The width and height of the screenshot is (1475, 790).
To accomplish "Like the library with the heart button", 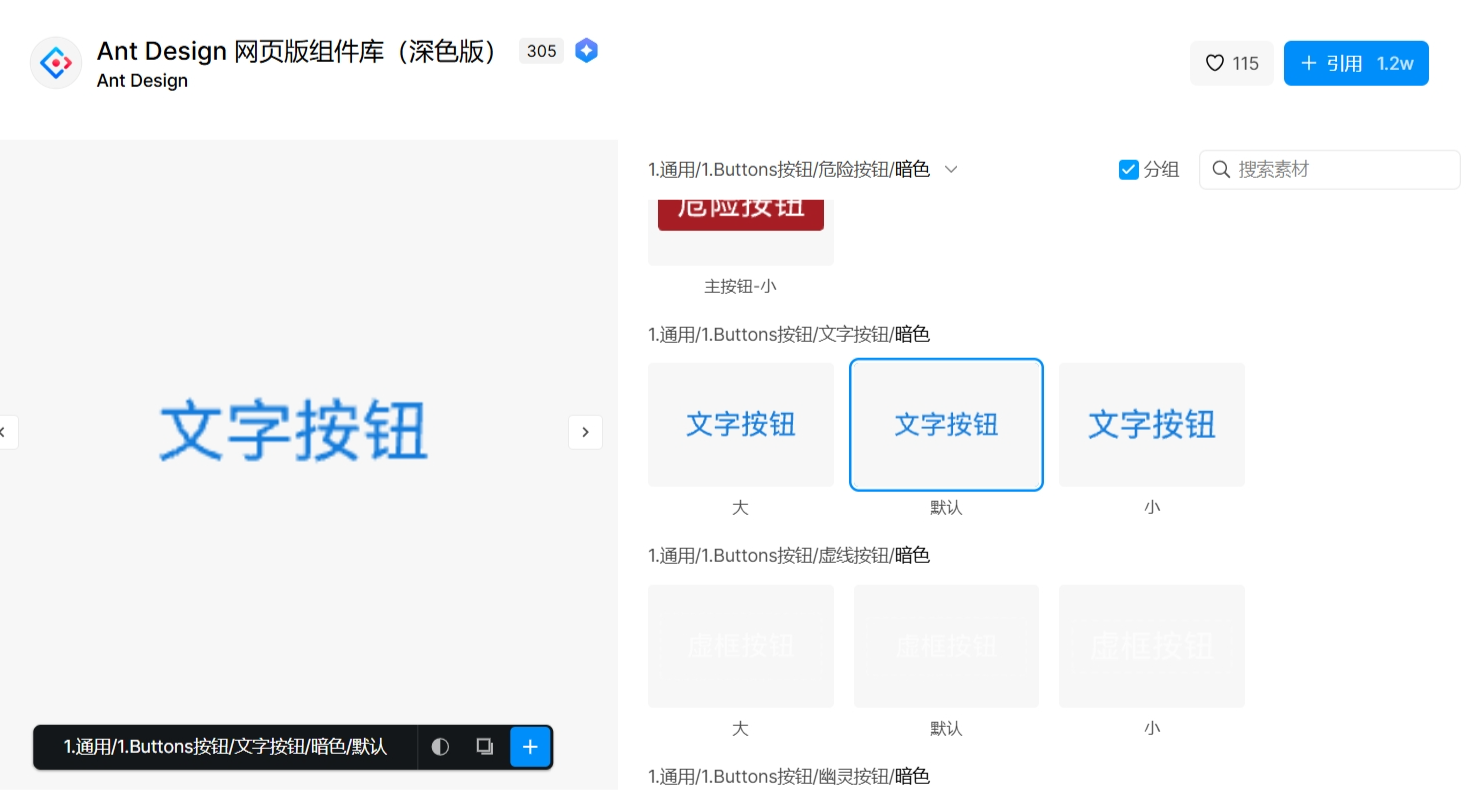I will (1231, 63).
